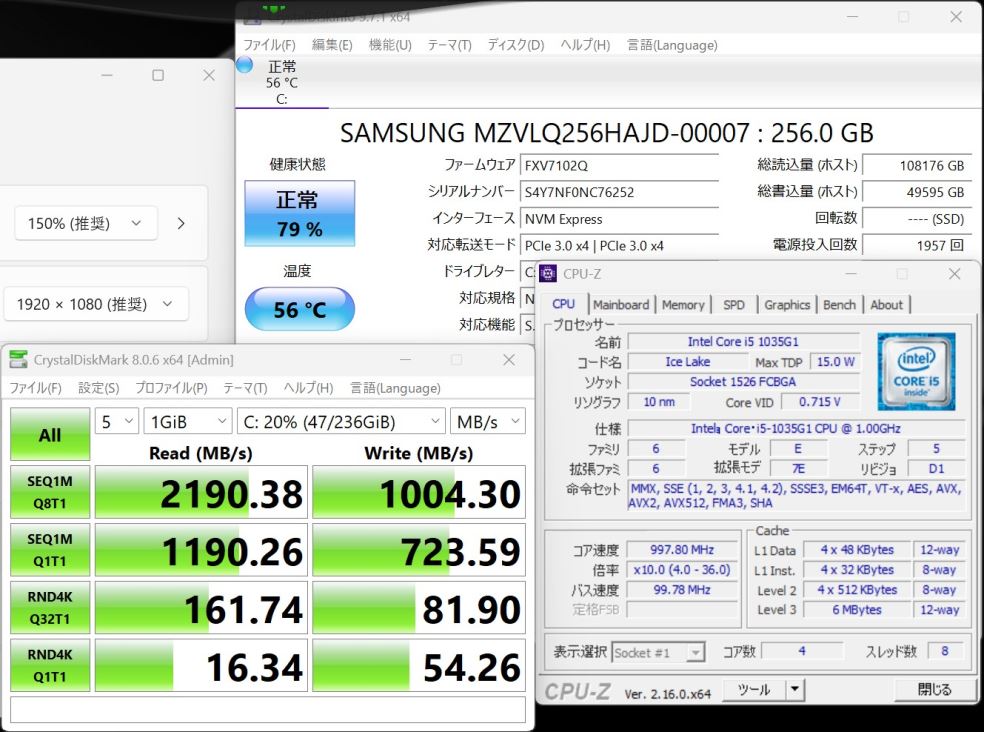Screen dimensions: 984x732
Task: Open the プロファイル(P) menu in CrystalDiskMark
Action: pyautogui.click(x=171, y=388)
